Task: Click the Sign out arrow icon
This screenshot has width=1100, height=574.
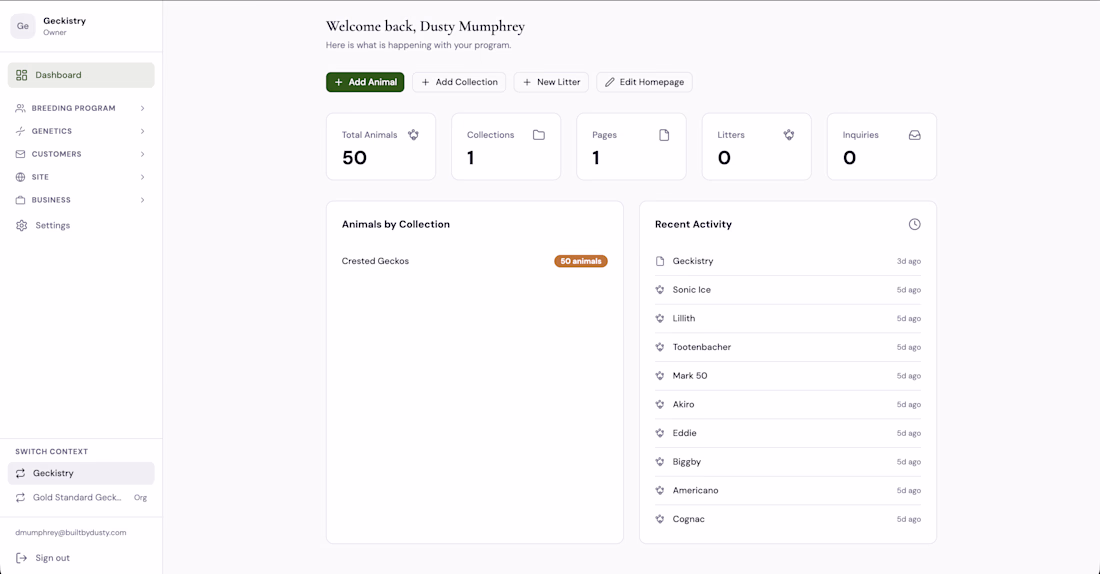Action: pyautogui.click(x=22, y=558)
